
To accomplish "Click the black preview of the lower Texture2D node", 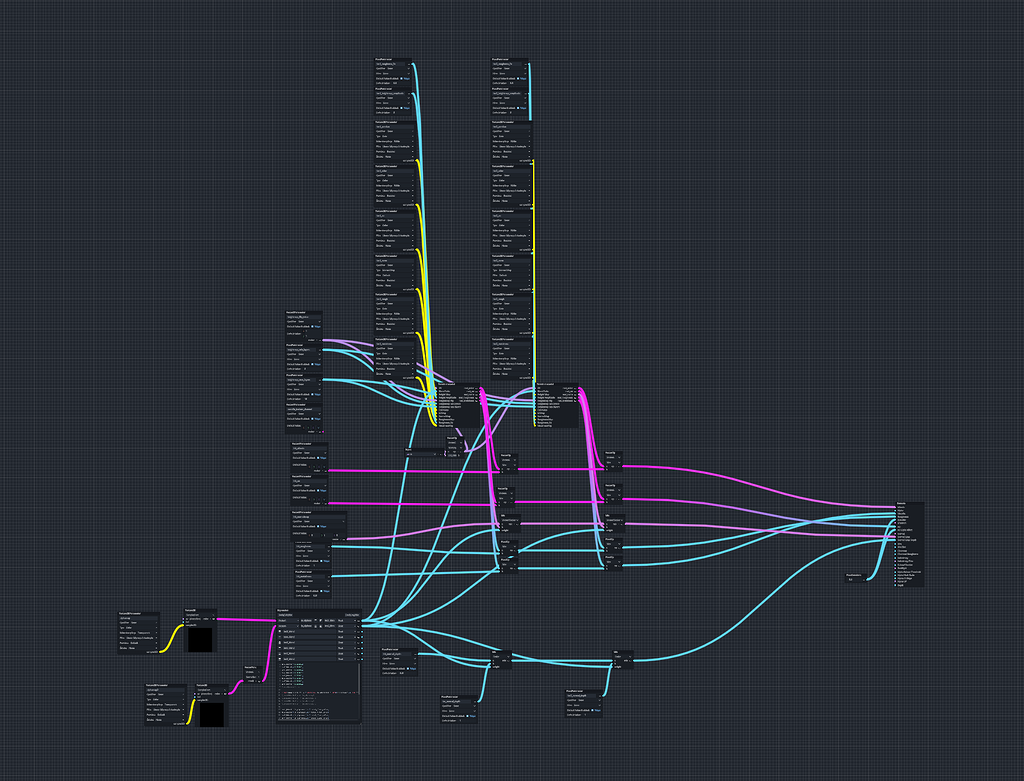I will tap(211, 714).
